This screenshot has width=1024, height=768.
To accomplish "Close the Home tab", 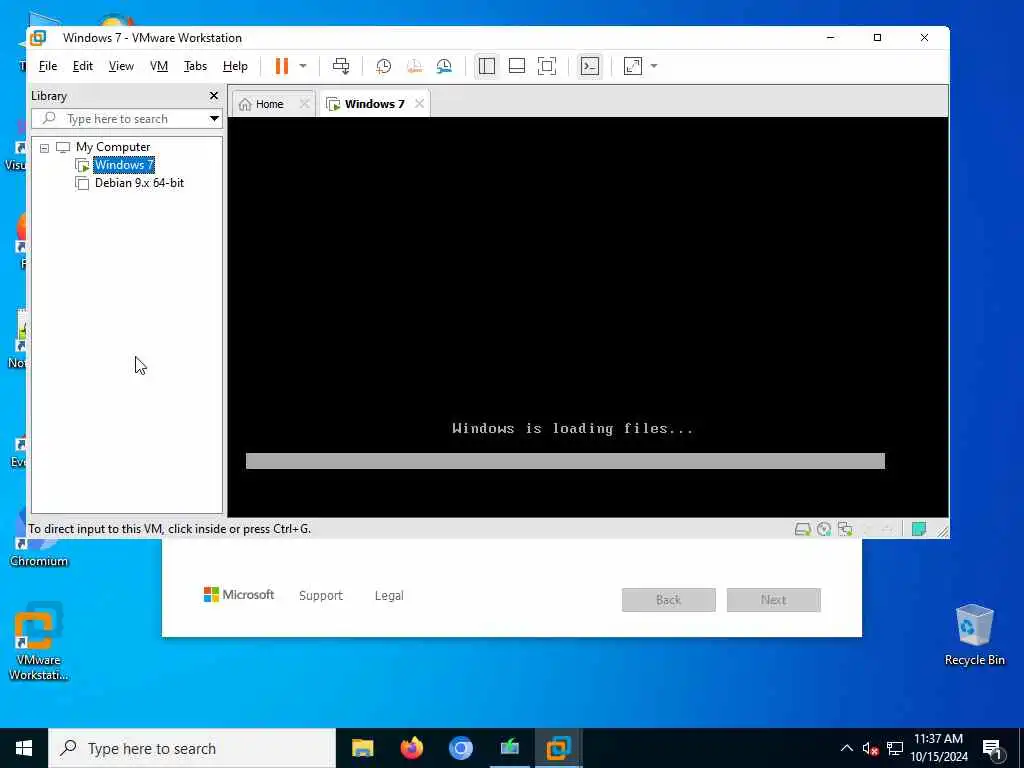I will click(x=304, y=104).
